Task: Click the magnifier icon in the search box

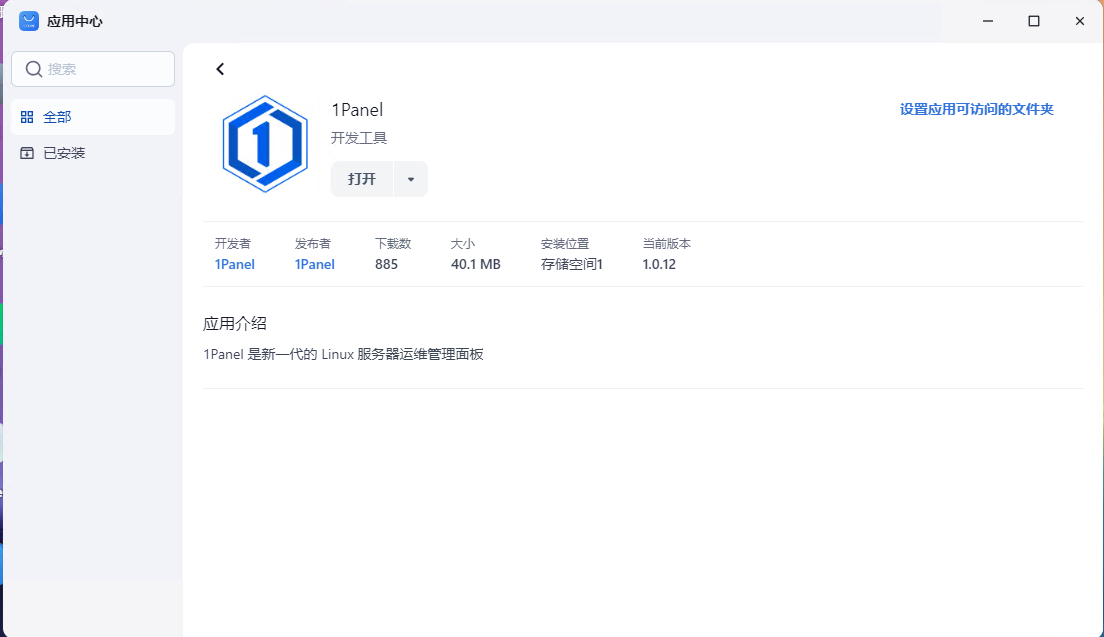Action: click(34, 69)
